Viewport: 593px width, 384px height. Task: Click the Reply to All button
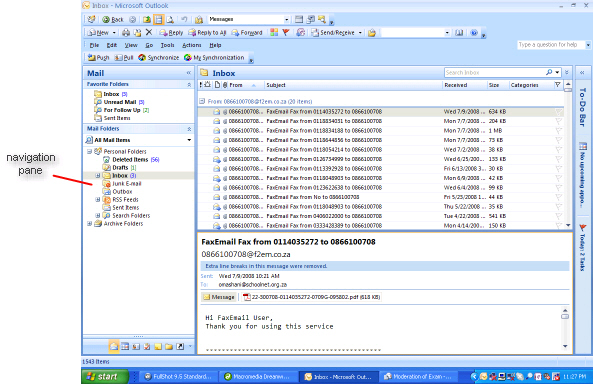point(207,33)
